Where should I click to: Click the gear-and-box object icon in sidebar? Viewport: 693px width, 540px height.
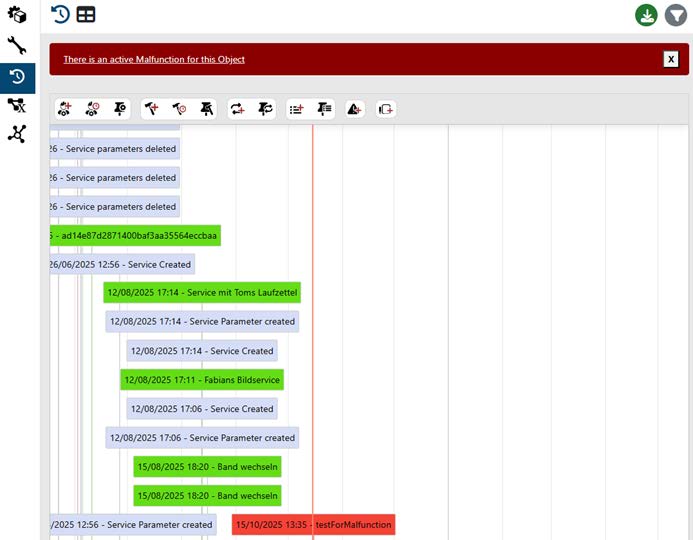coord(17,14)
